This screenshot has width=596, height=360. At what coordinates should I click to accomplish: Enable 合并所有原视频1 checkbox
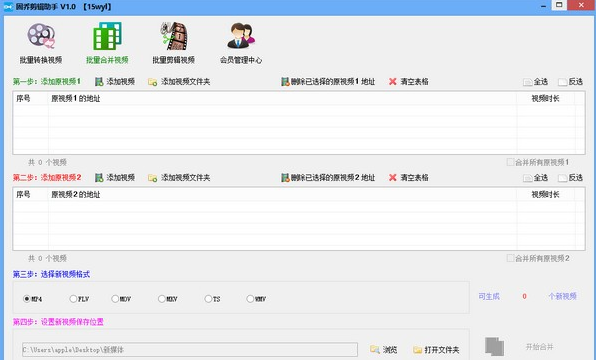point(510,162)
